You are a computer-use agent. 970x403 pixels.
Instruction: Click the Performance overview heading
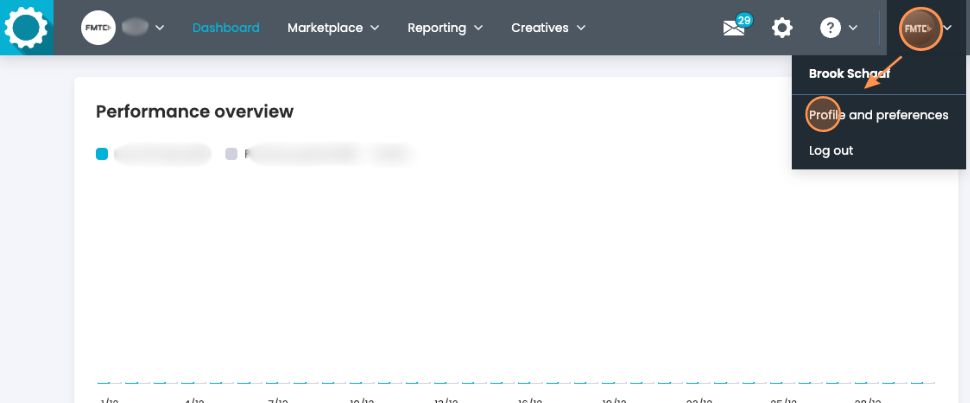(x=194, y=111)
